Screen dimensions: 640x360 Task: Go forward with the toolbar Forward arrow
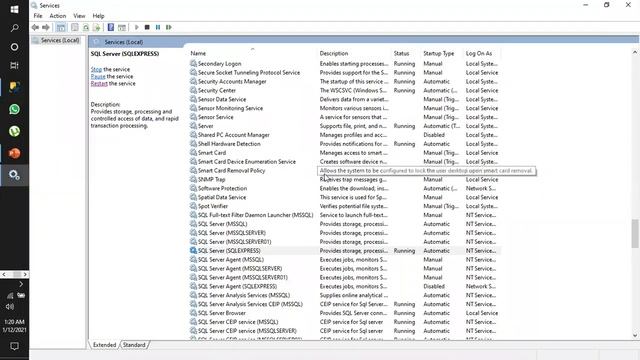[46, 27]
